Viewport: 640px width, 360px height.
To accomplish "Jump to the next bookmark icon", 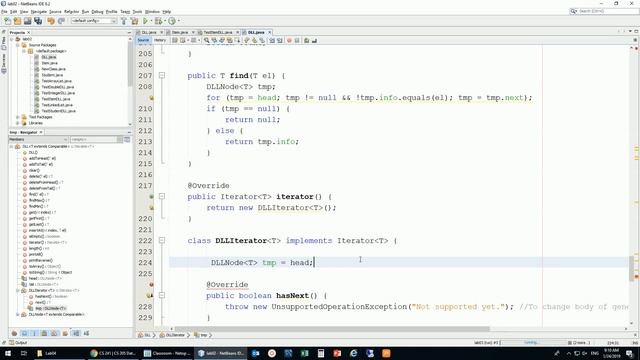I will click(x=254, y=40).
